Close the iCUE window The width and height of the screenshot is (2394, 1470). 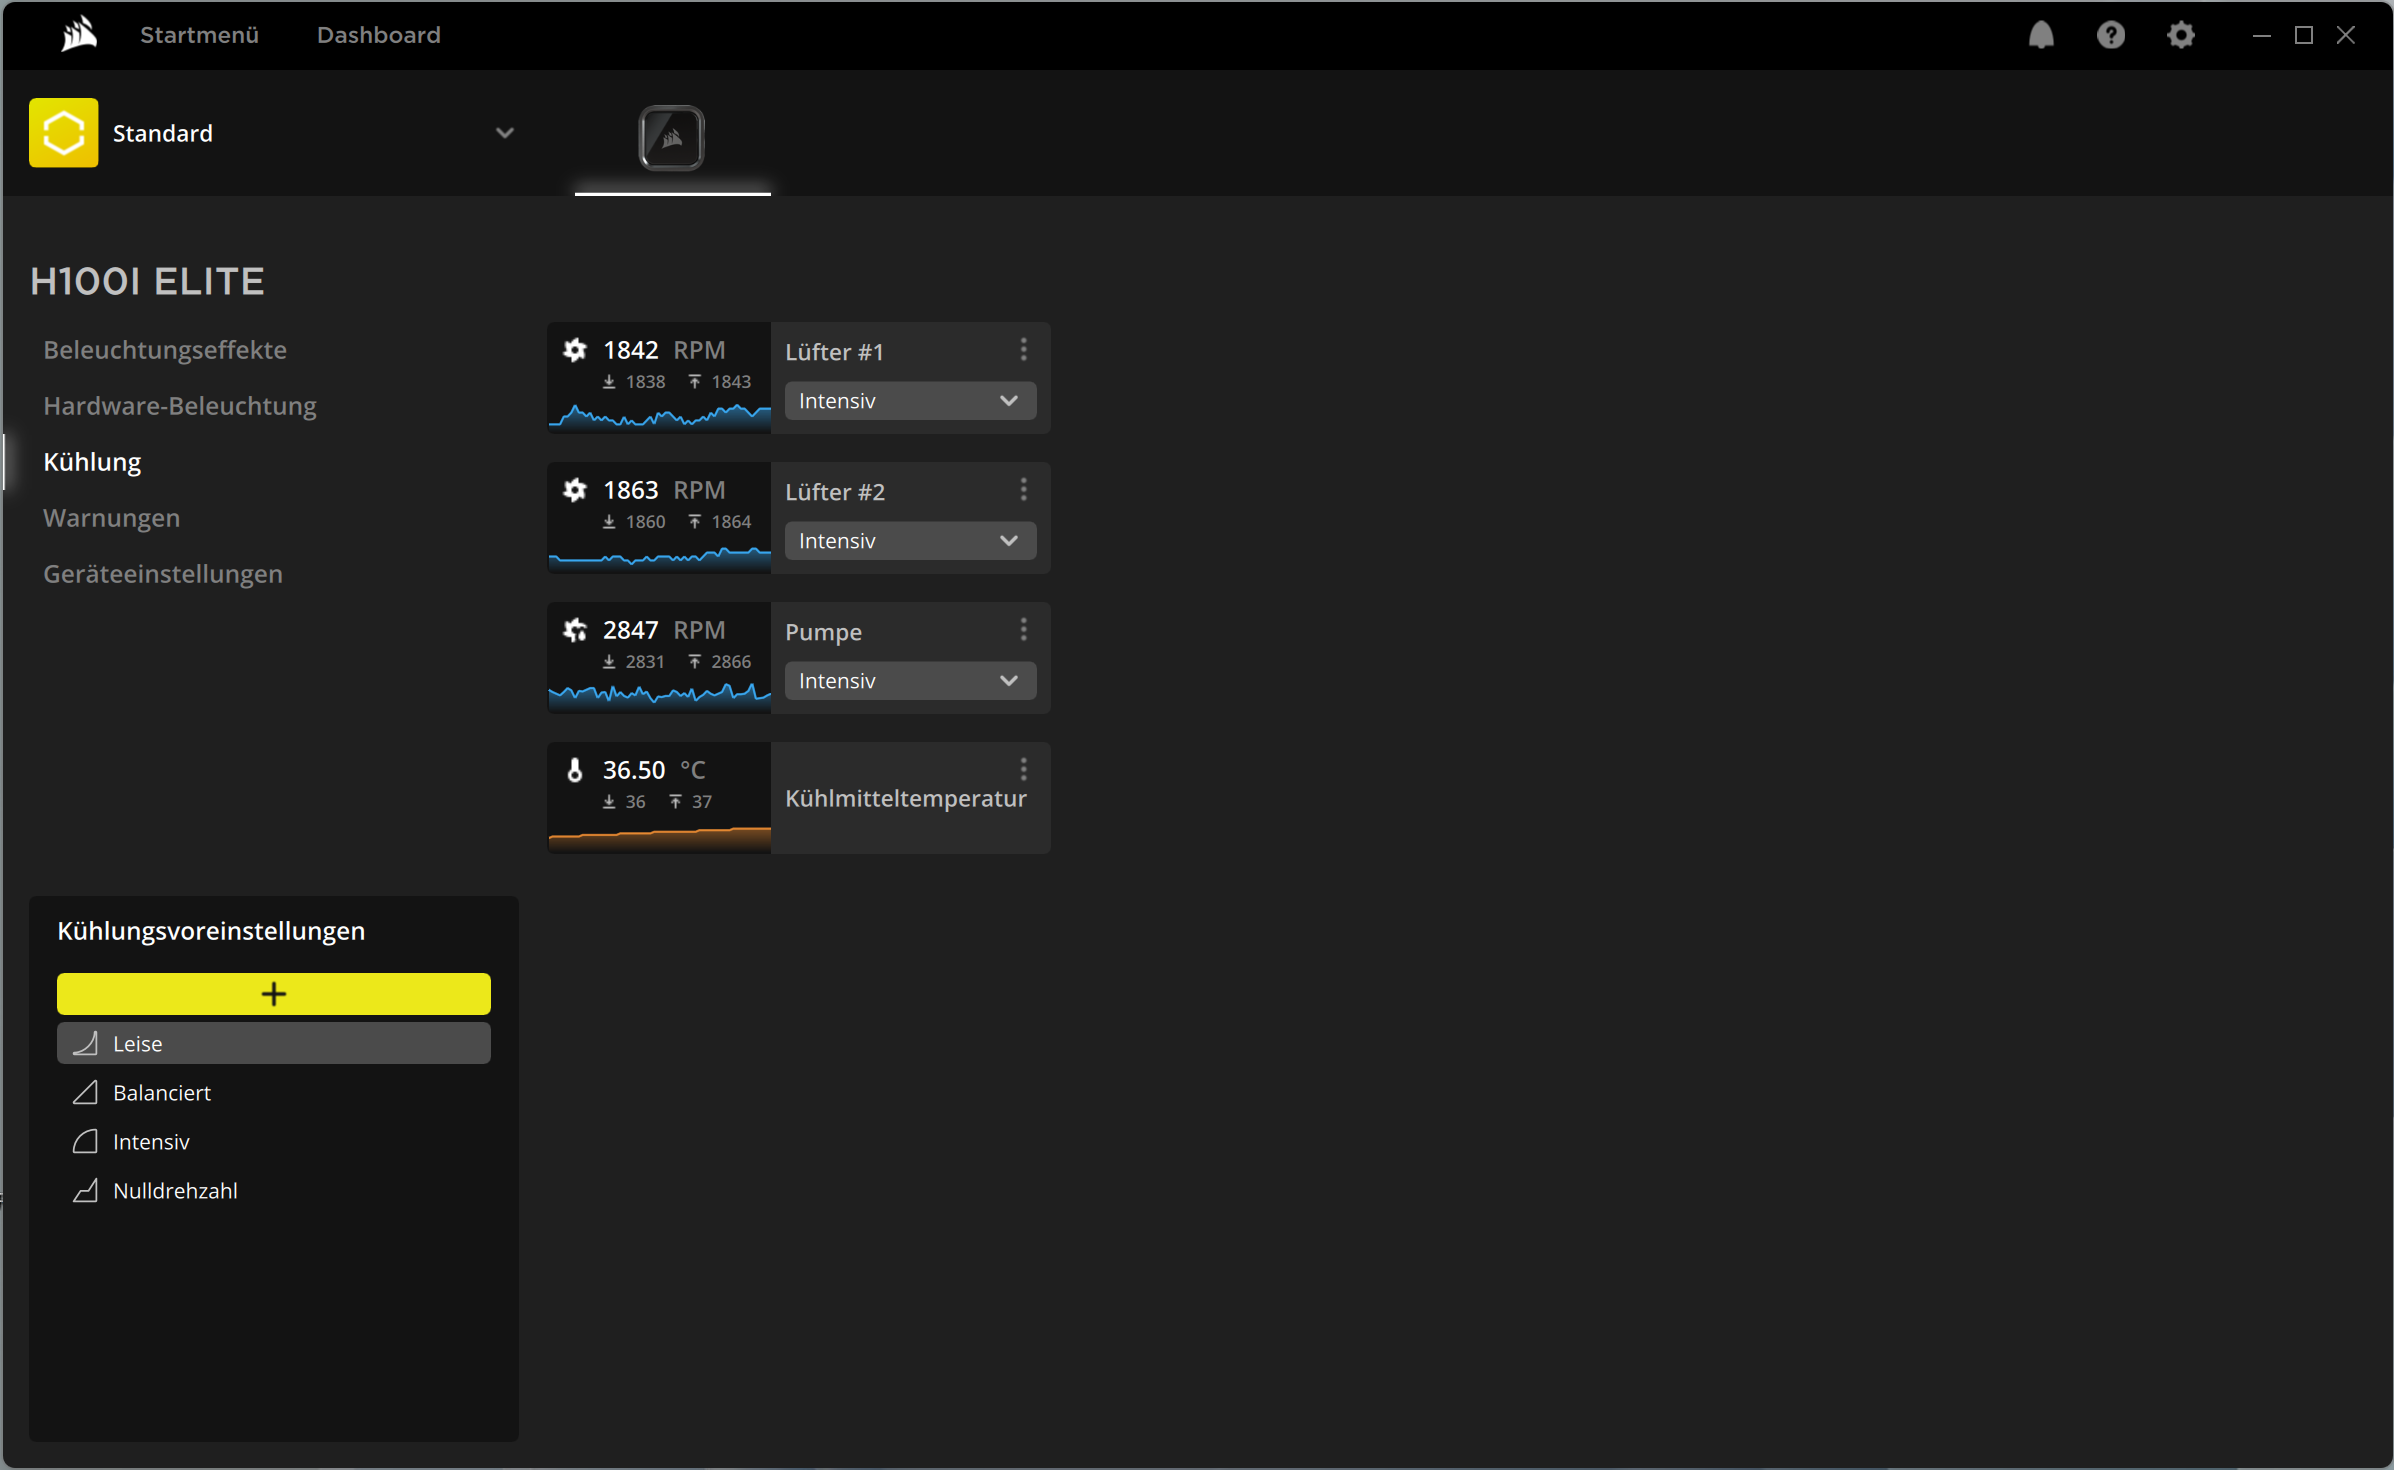(x=2346, y=35)
